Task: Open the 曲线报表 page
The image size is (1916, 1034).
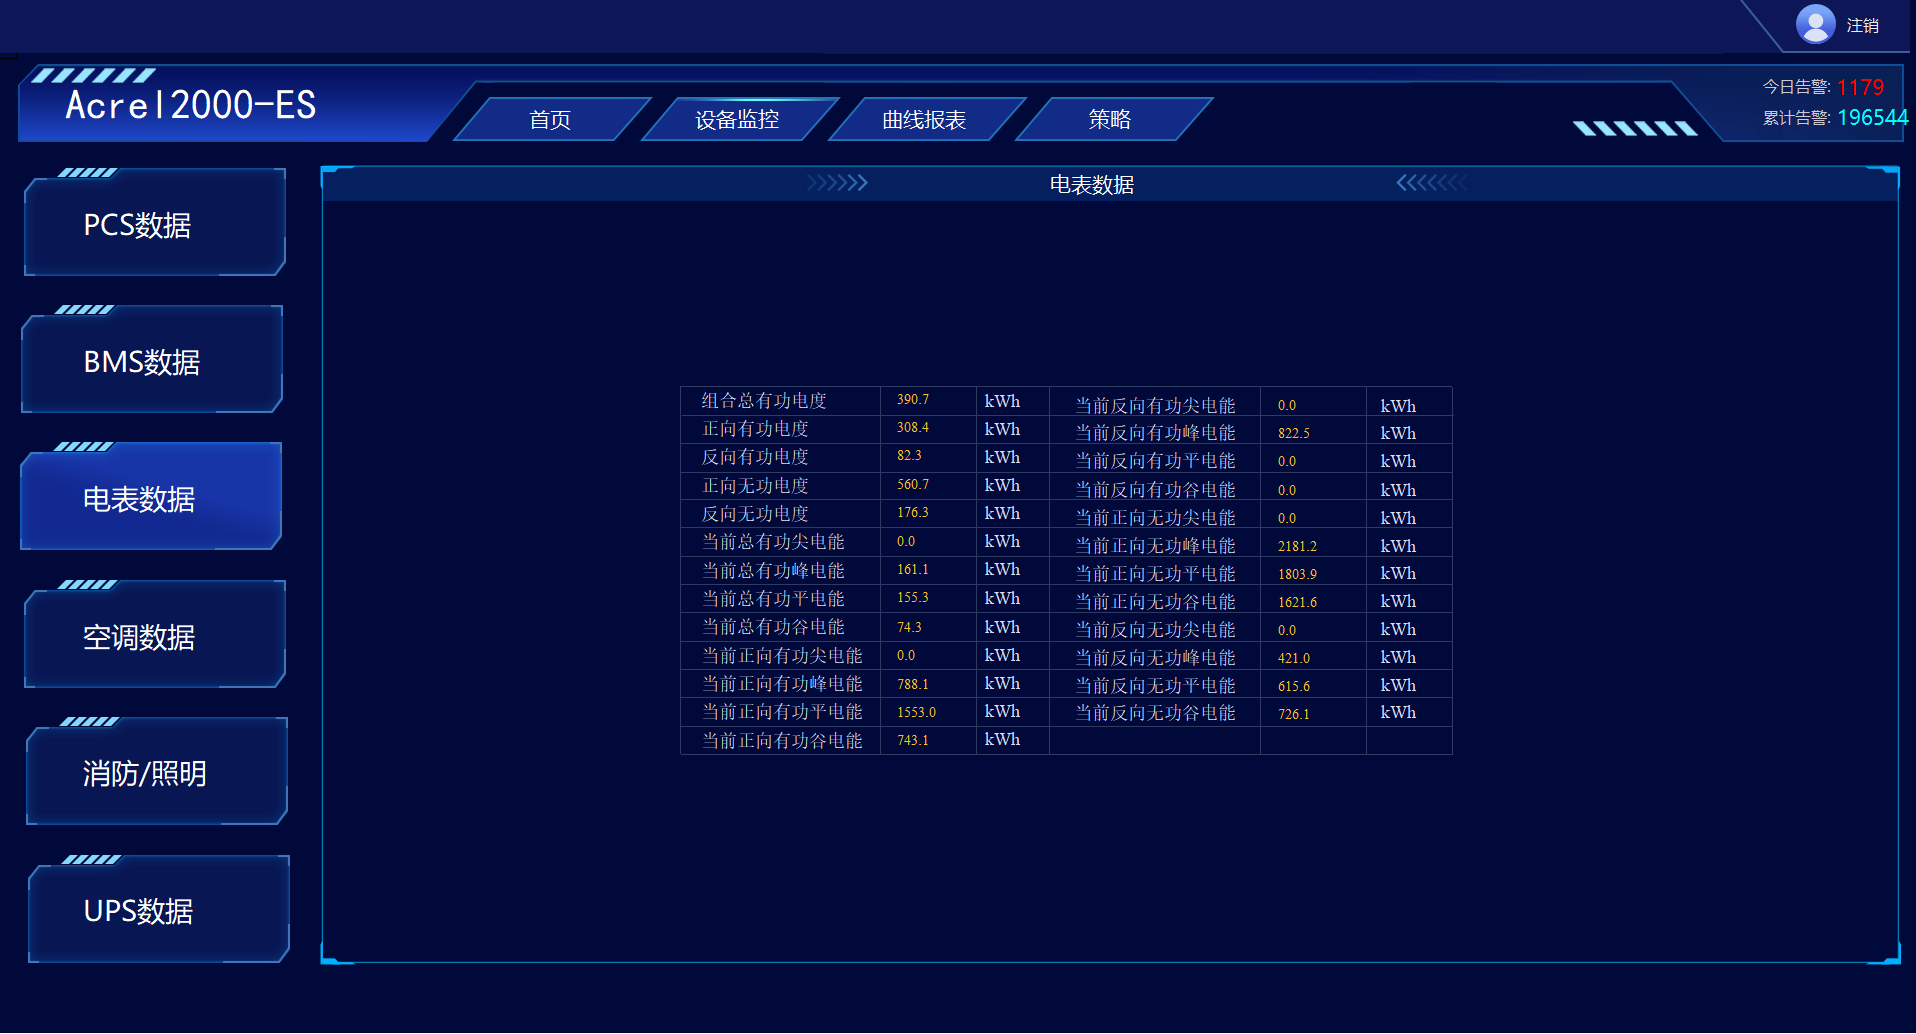Action: pos(923,118)
